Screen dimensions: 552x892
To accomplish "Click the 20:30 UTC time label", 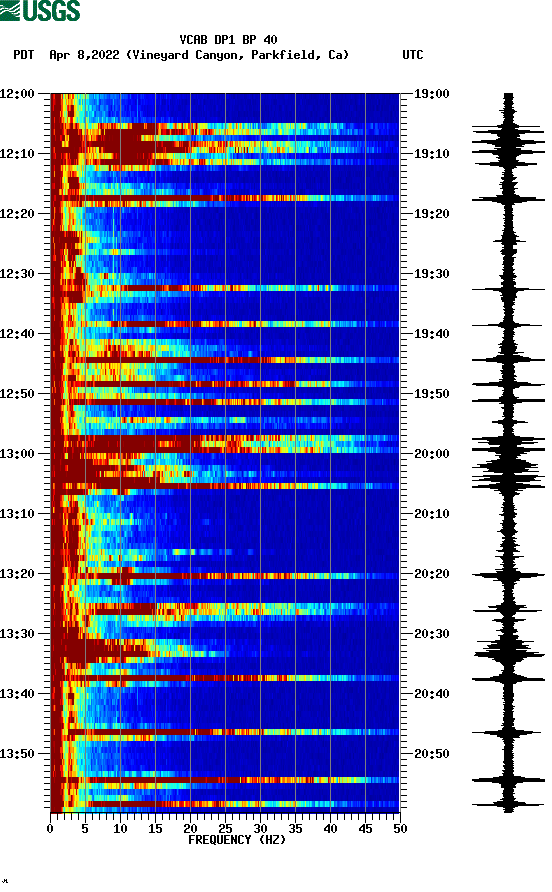I will pos(431,634).
